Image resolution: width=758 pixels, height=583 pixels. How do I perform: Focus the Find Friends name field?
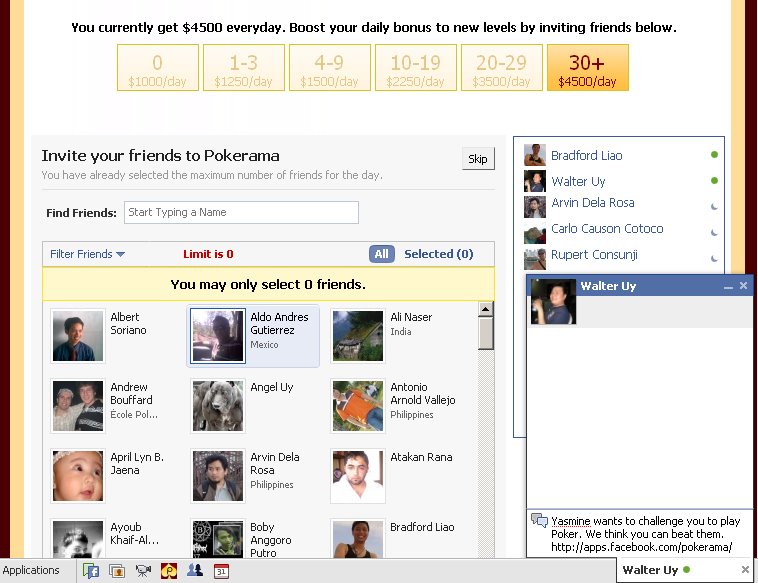241,212
